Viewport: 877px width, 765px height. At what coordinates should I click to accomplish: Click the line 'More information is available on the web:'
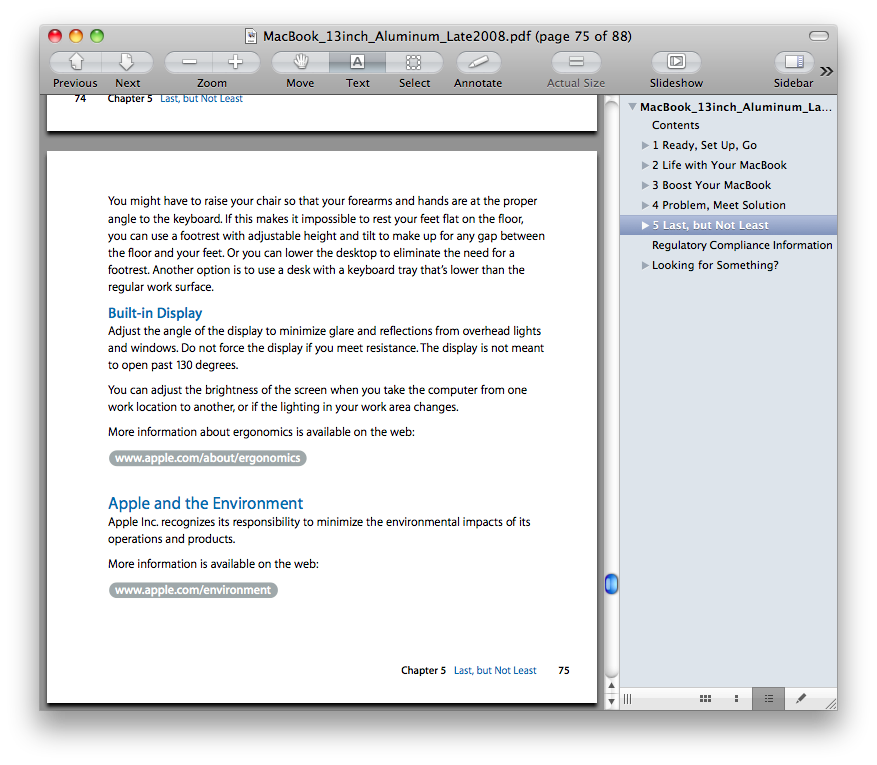213,564
